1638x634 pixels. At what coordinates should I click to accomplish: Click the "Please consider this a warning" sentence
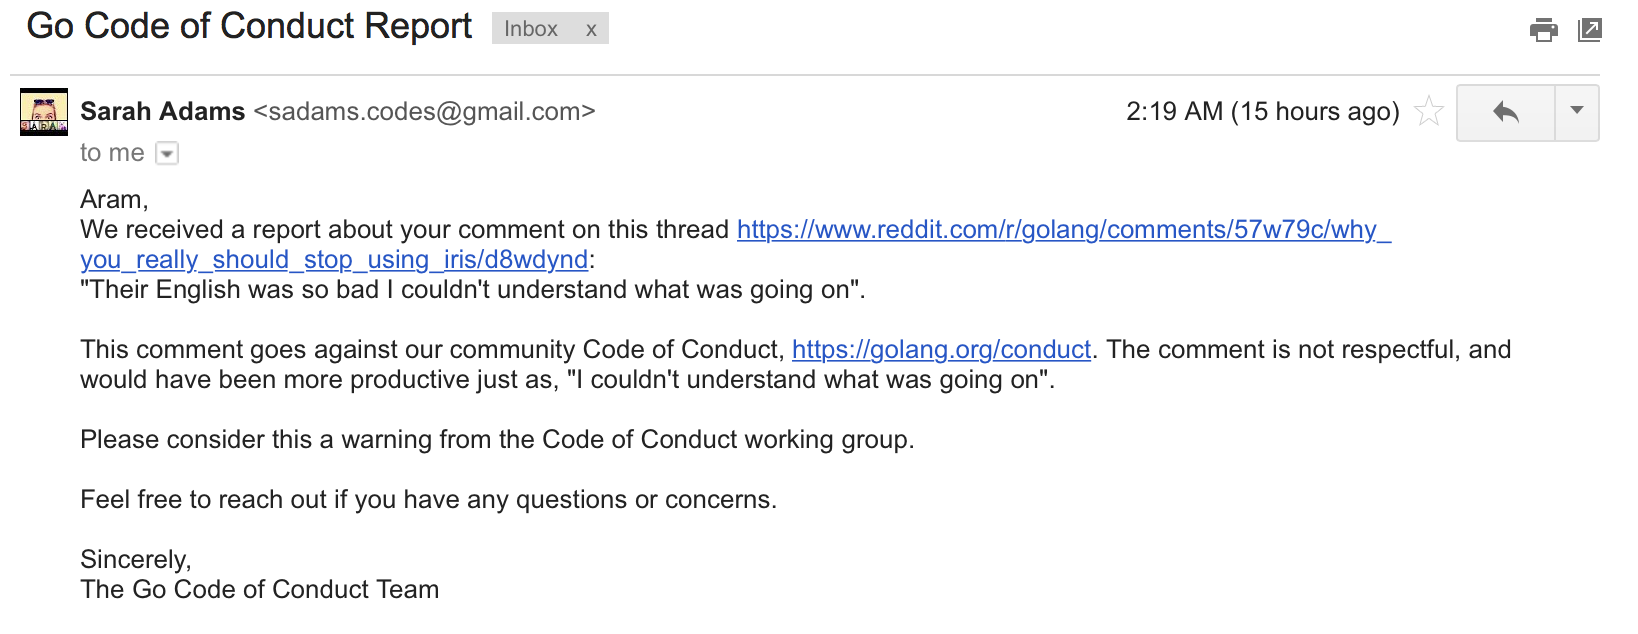point(497,440)
